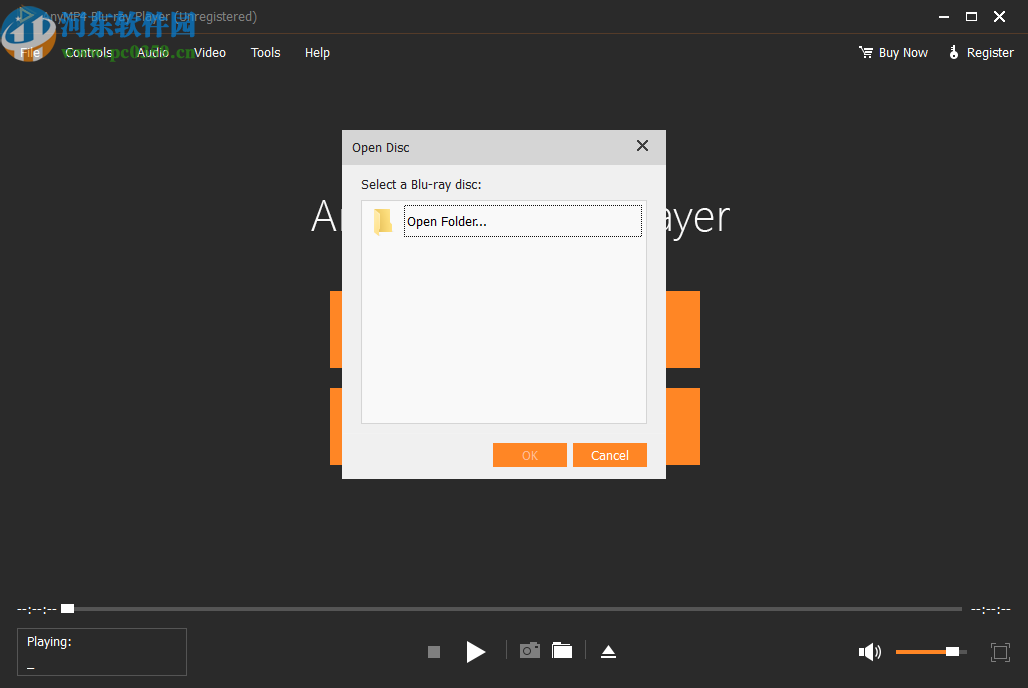Cancel the Open Disc dialog
The image size is (1028, 688).
609,455
